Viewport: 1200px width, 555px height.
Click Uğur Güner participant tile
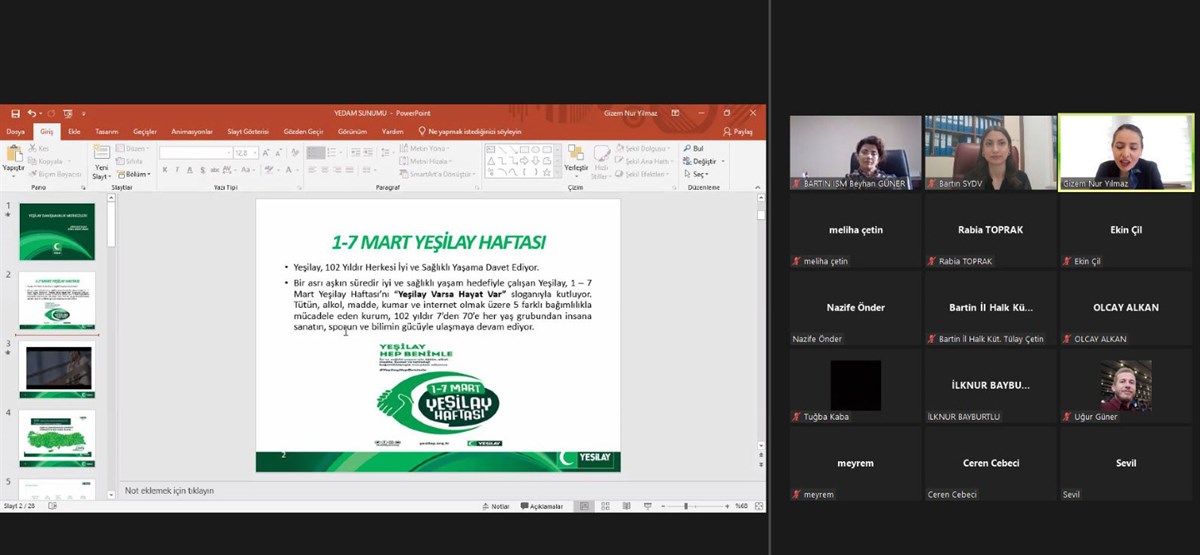pos(1126,386)
